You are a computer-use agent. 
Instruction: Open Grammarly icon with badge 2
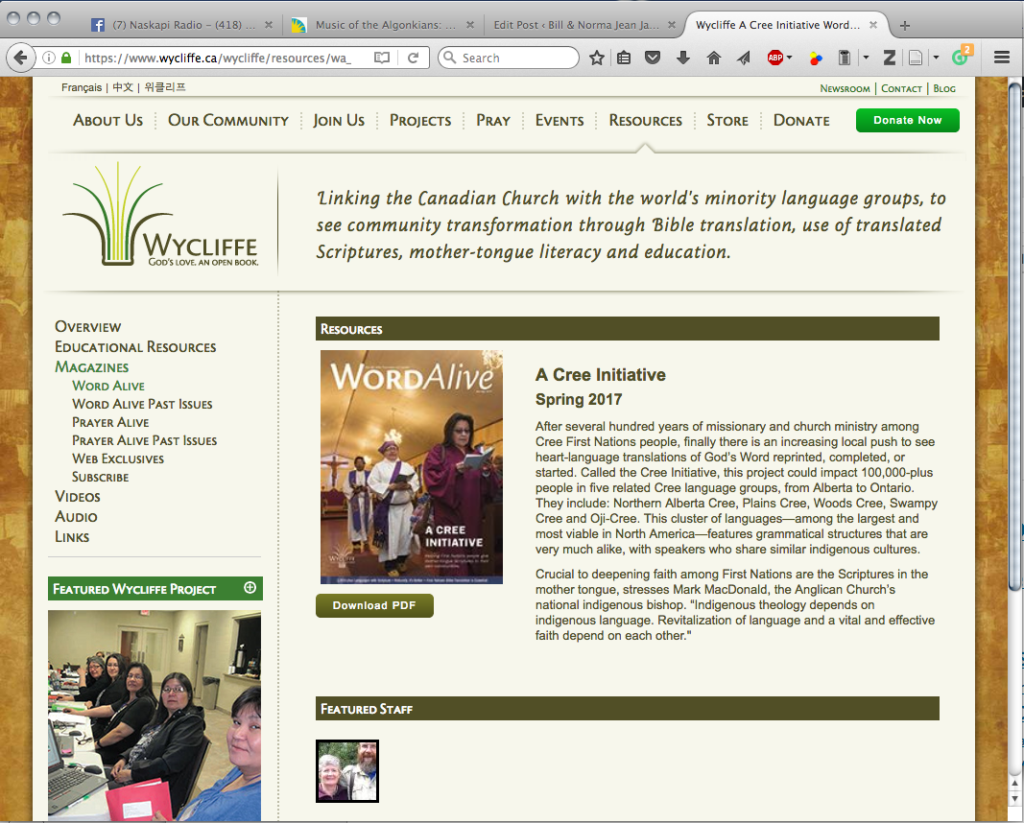coord(961,56)
